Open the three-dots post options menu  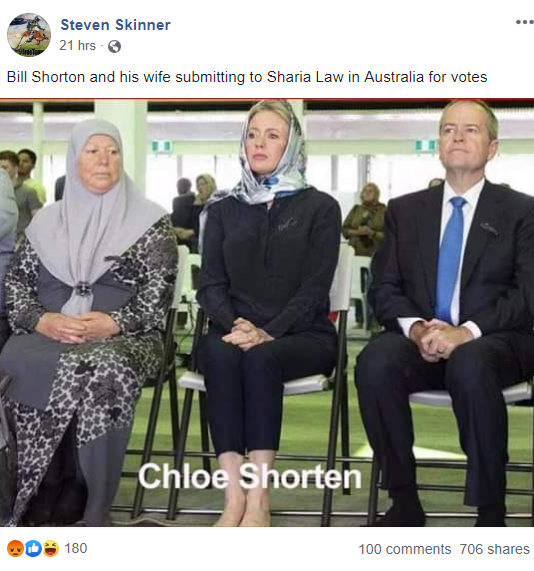525,22
